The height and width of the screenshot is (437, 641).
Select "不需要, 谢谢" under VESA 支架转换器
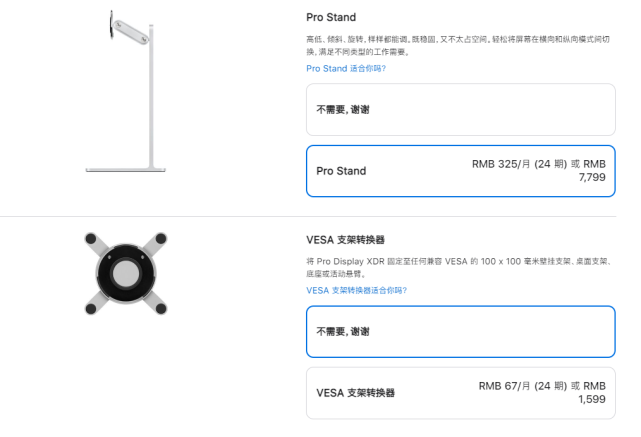[461, 332]
